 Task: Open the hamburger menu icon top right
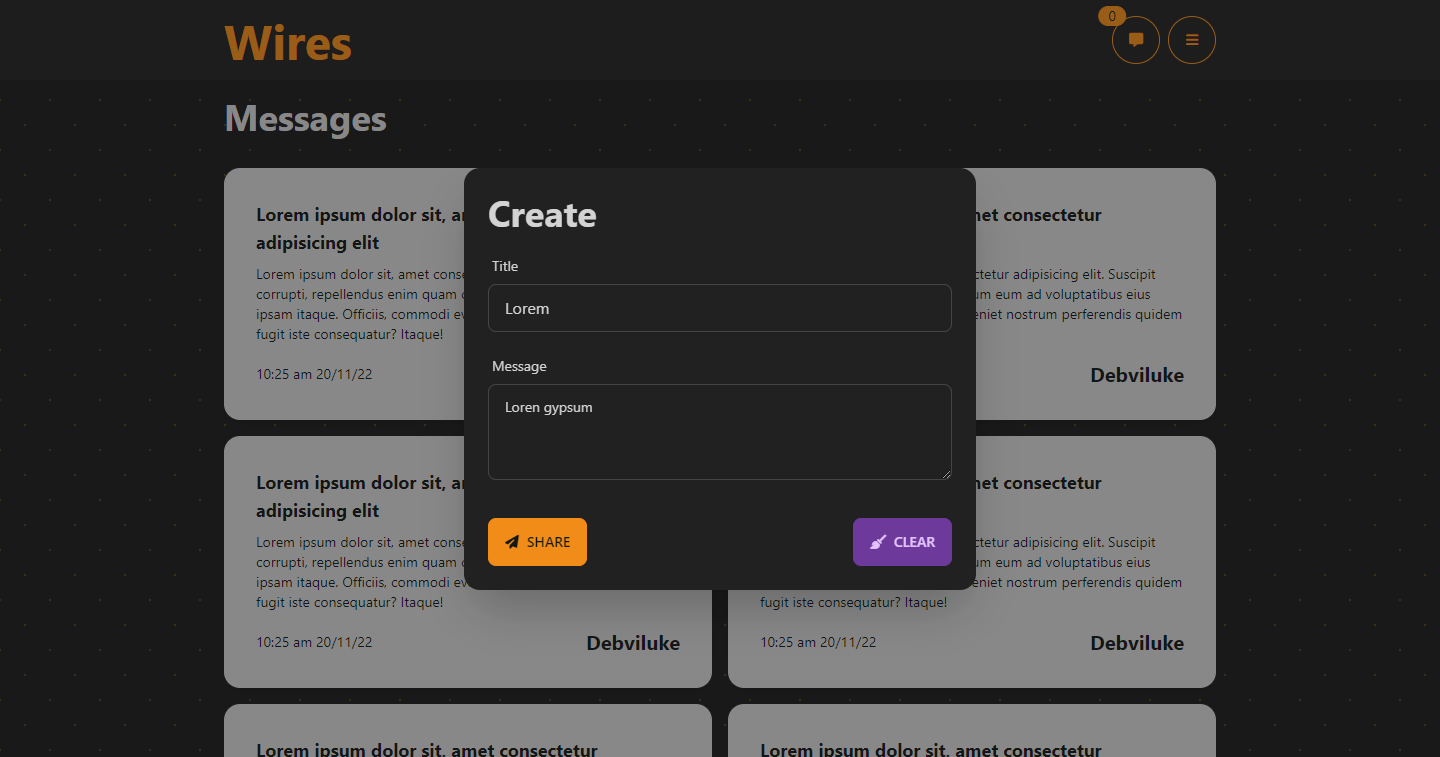point(1191,40)
